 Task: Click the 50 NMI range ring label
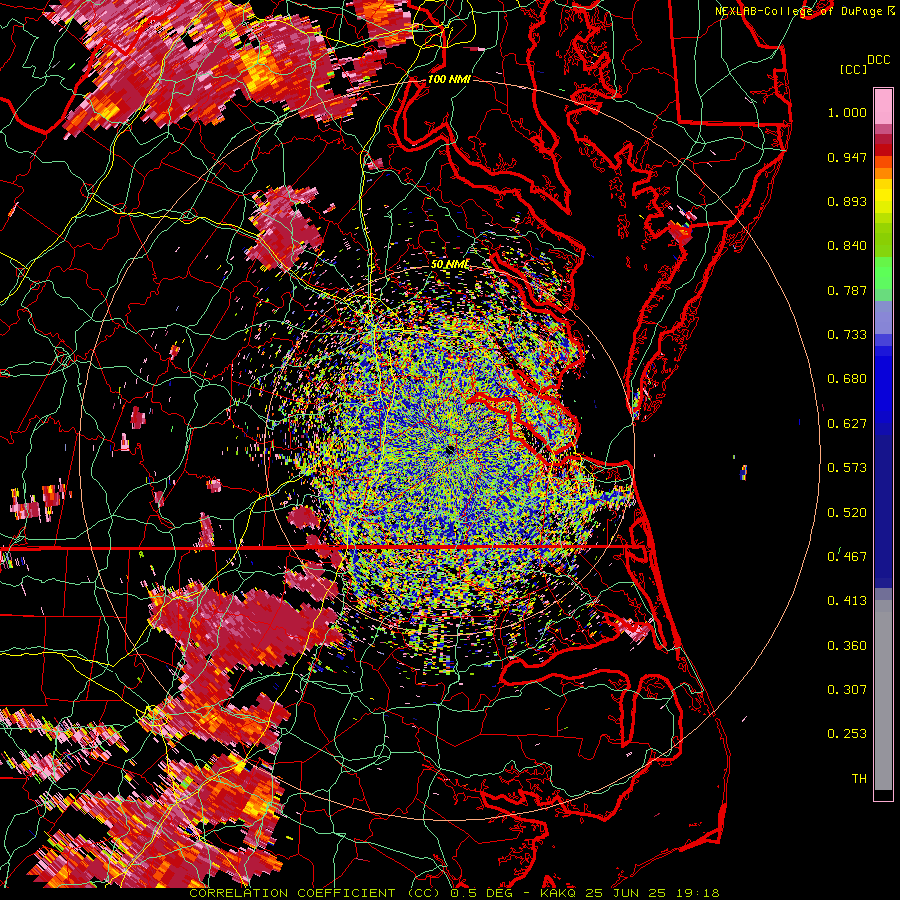(451, 264)
